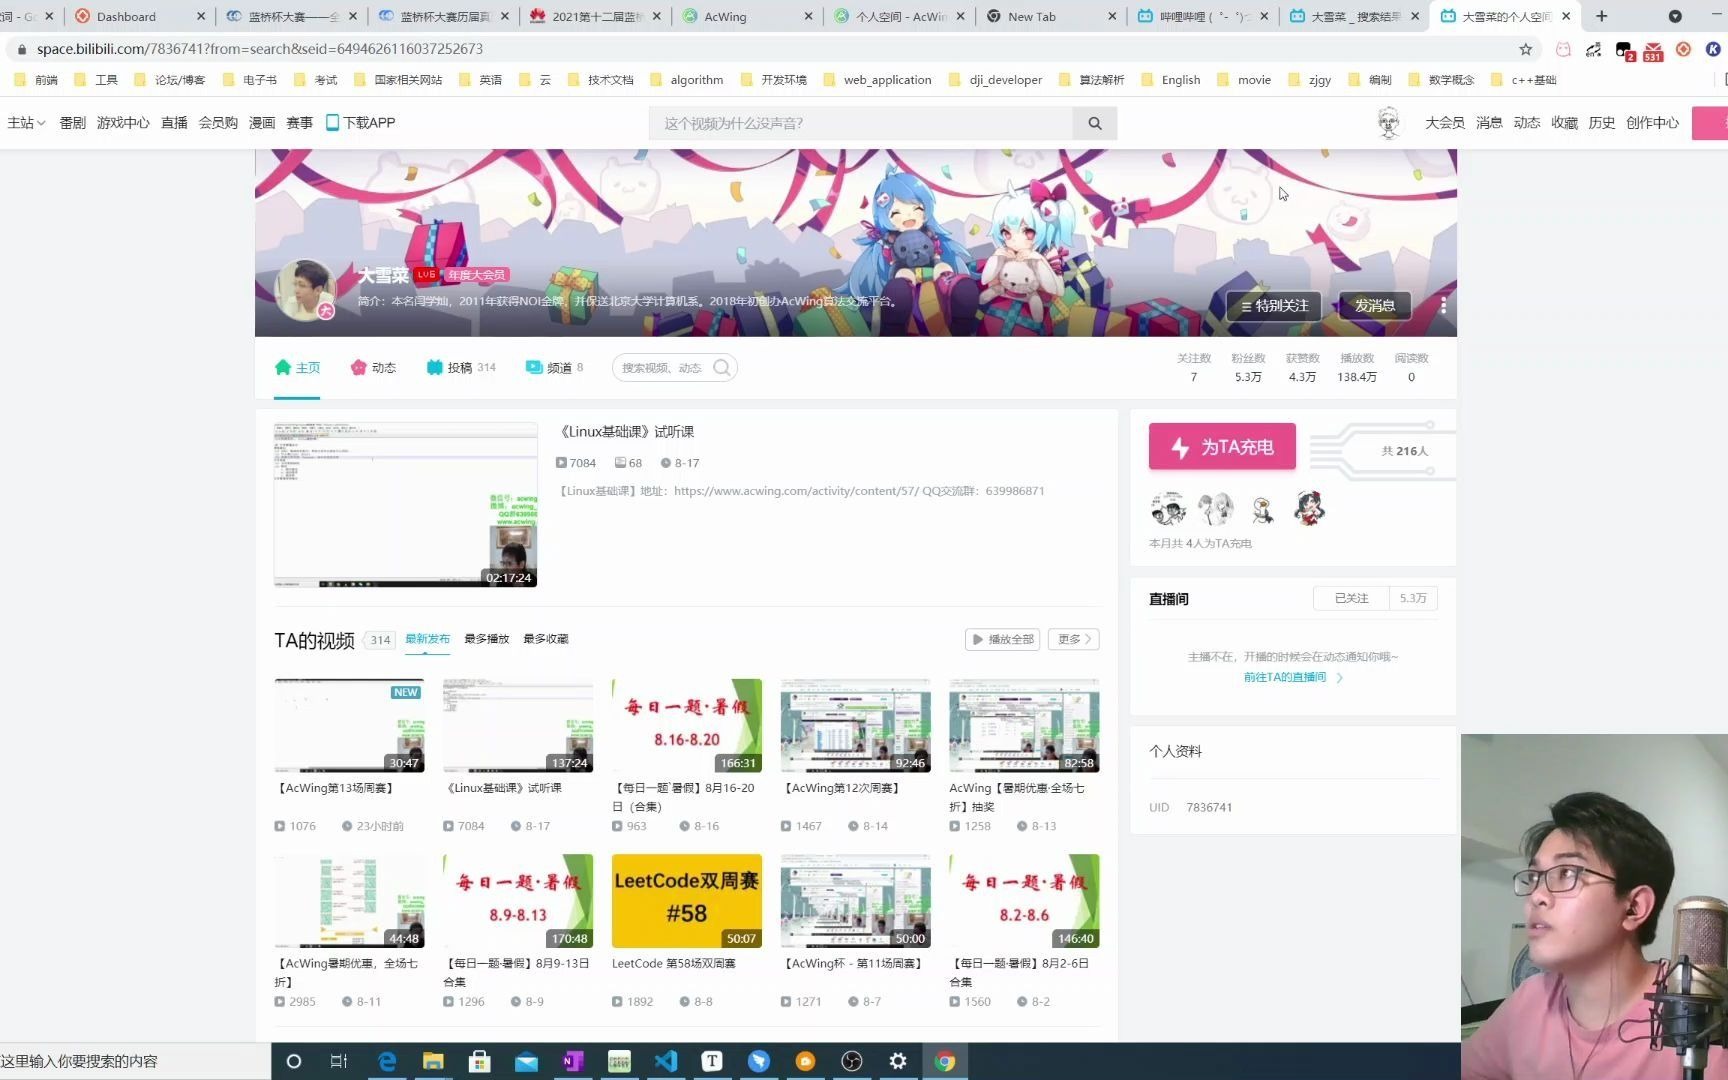
Task: Click 已关注 in the 直播间 panel
Action: pyautogui.click(x=1351, y=598)
